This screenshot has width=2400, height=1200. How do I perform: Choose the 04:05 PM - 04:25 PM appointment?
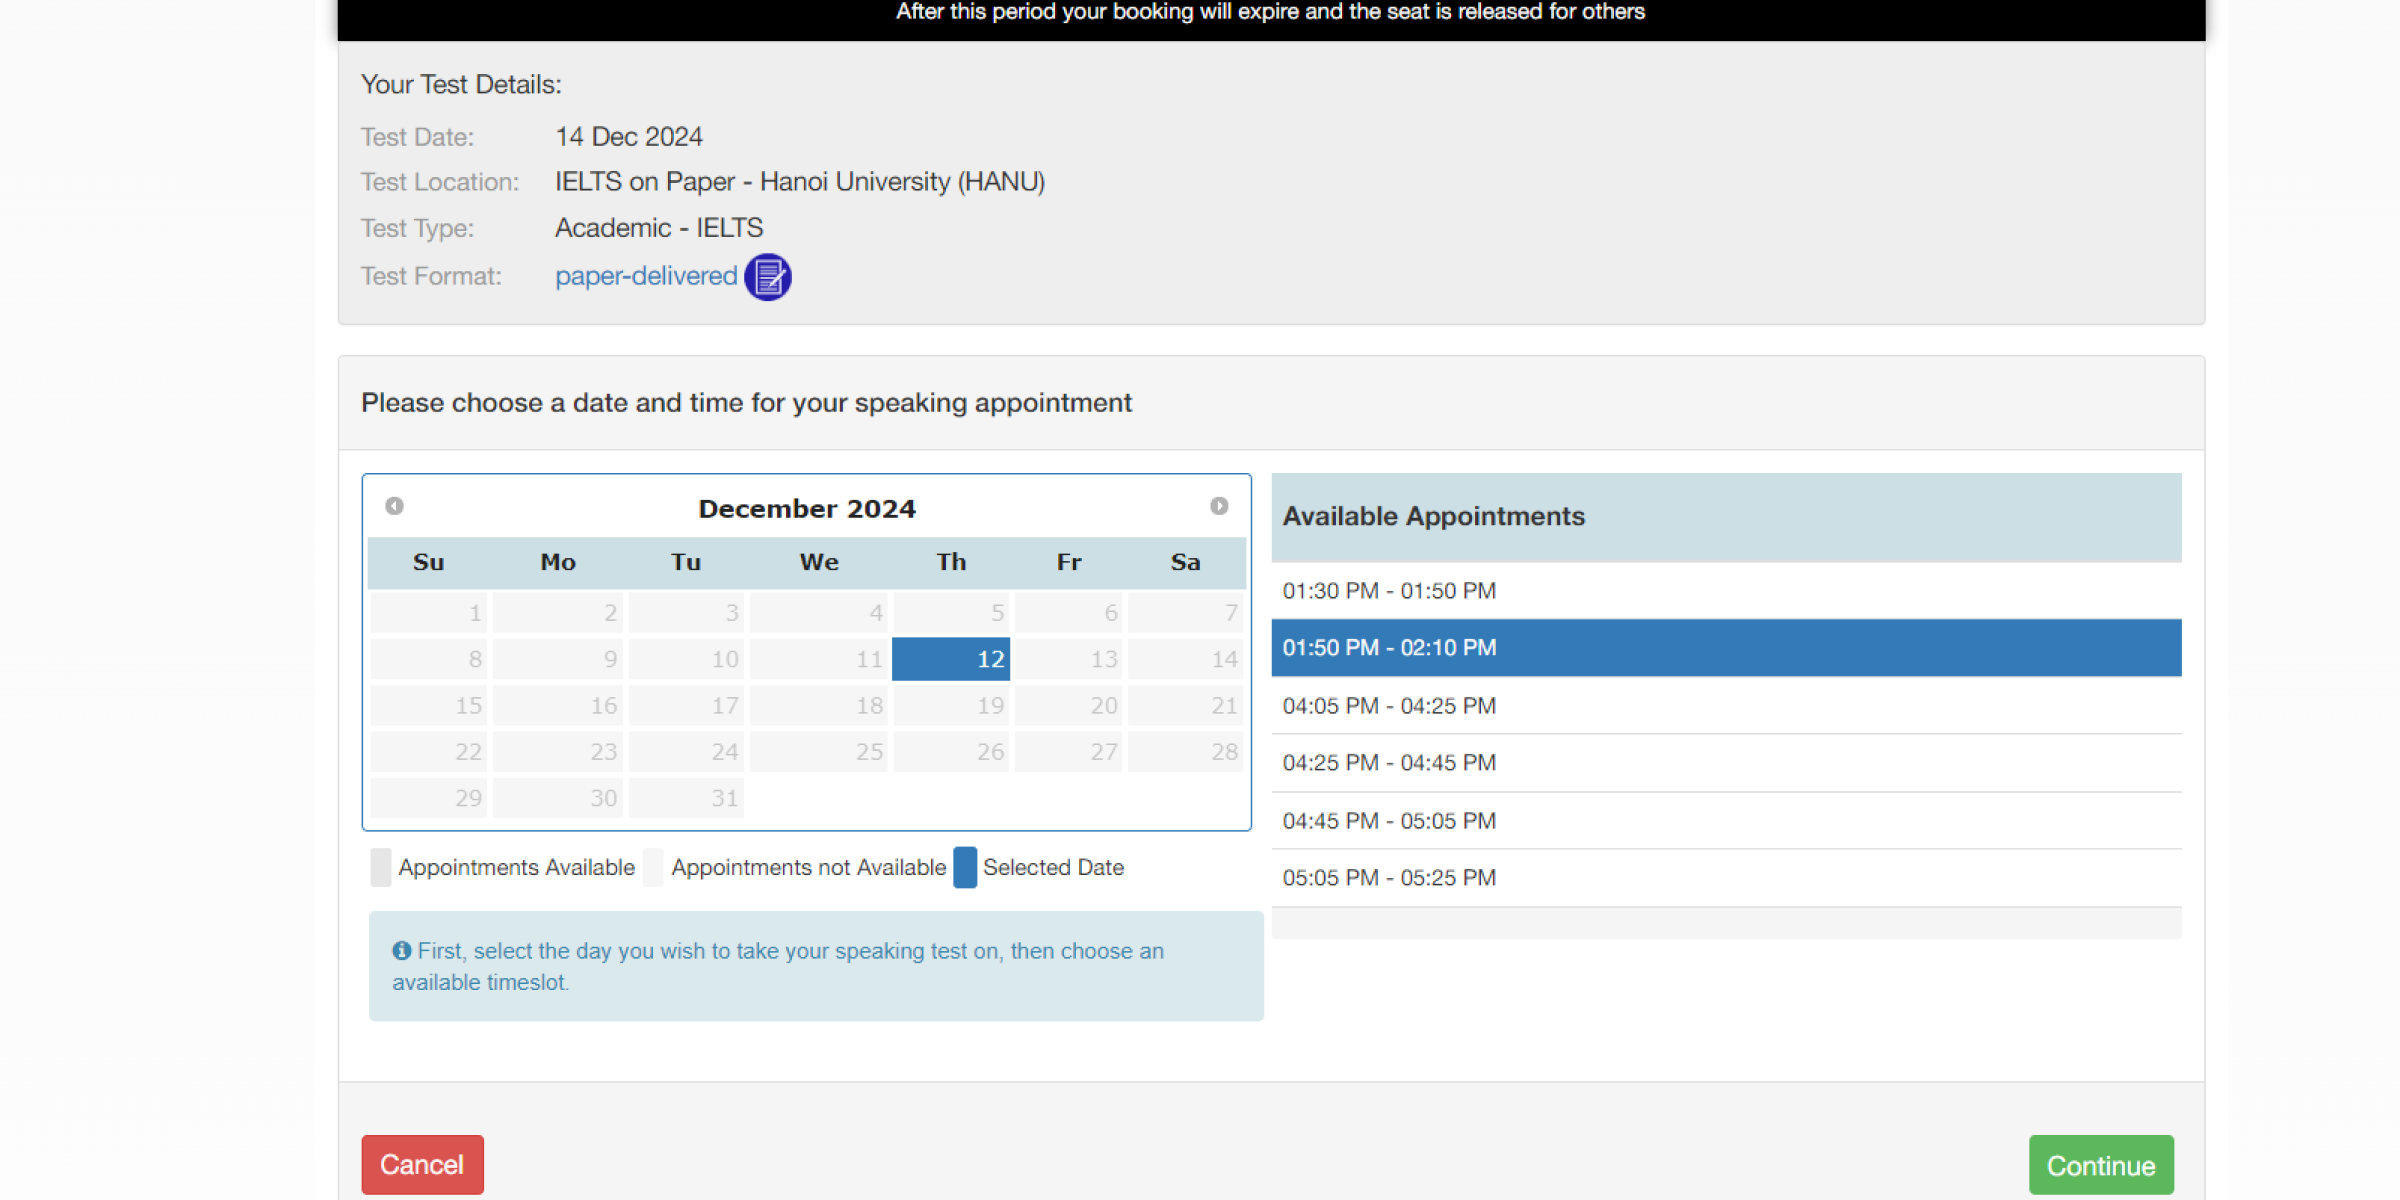point(1726,706)
